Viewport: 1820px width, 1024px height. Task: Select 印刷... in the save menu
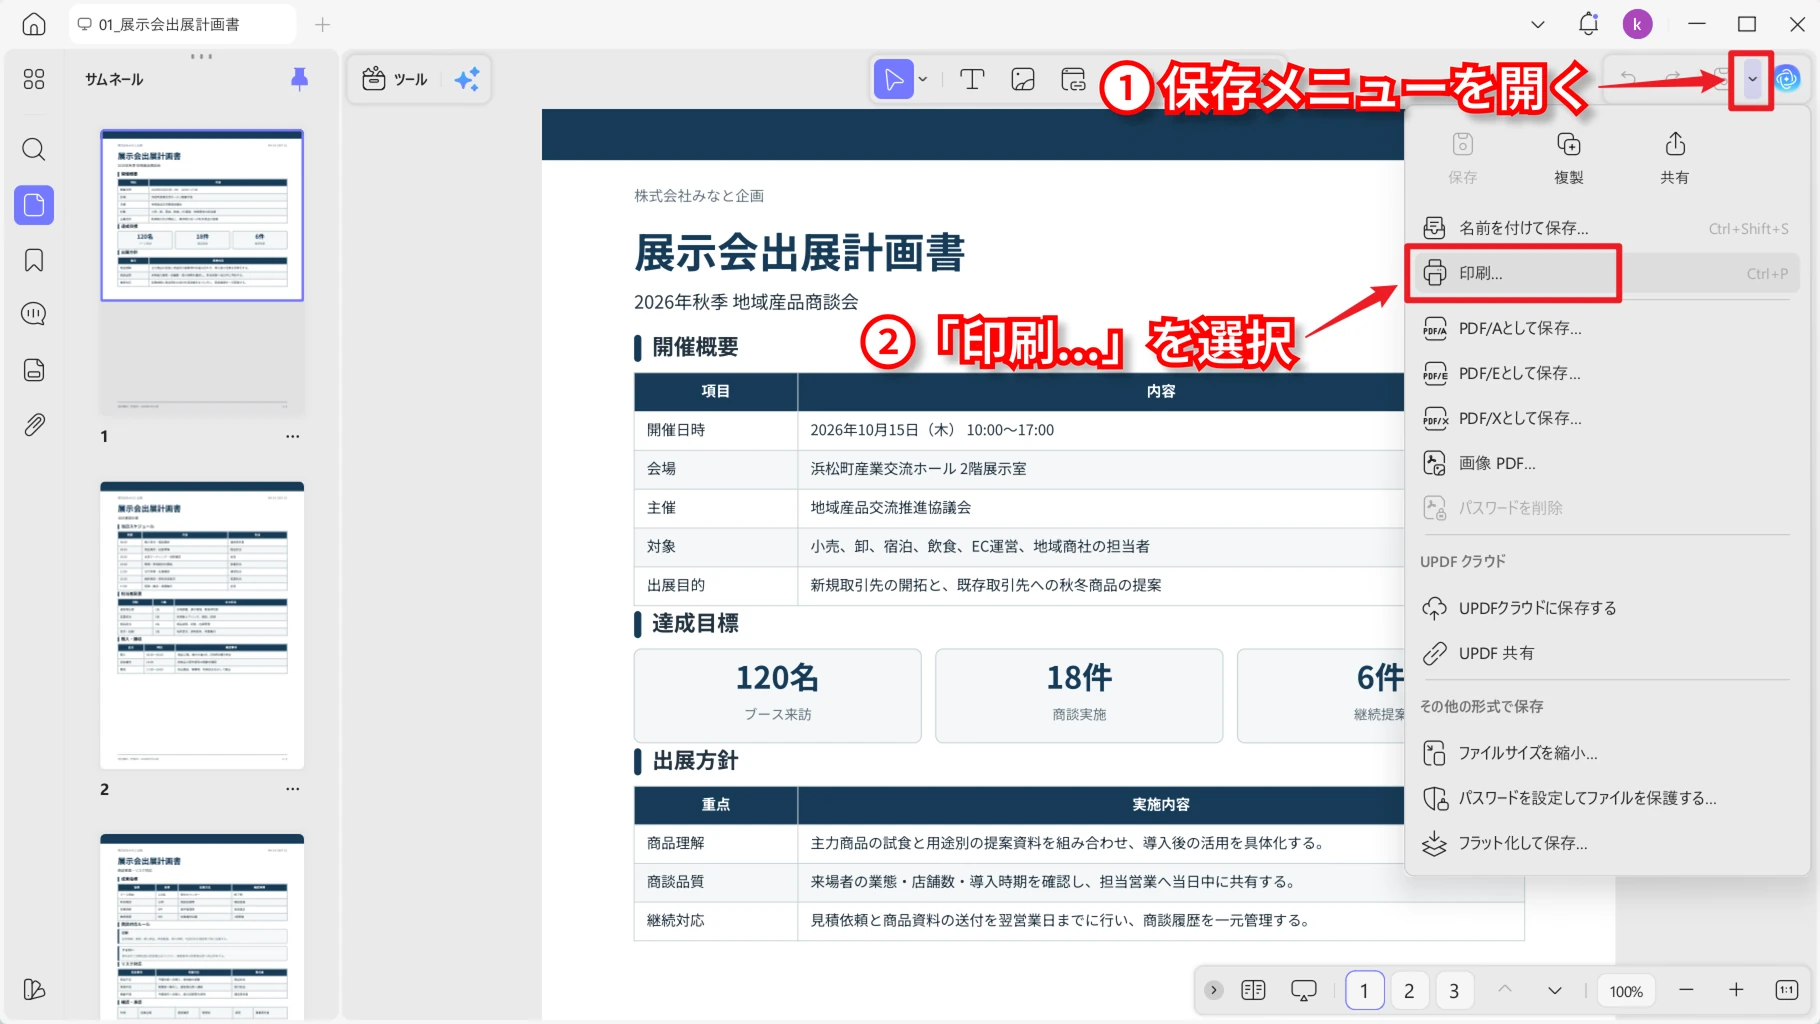(x=1605, y=273)
